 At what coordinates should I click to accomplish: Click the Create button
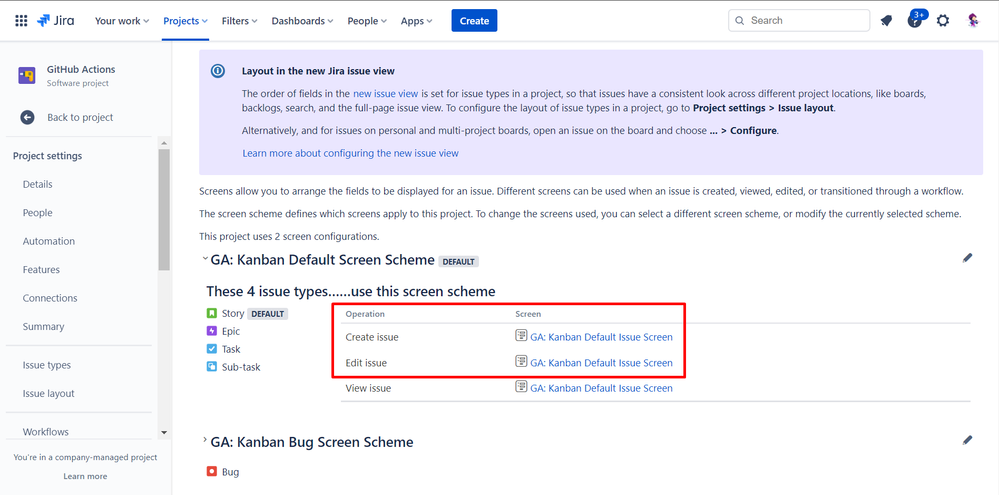click(x=474, y=20)
